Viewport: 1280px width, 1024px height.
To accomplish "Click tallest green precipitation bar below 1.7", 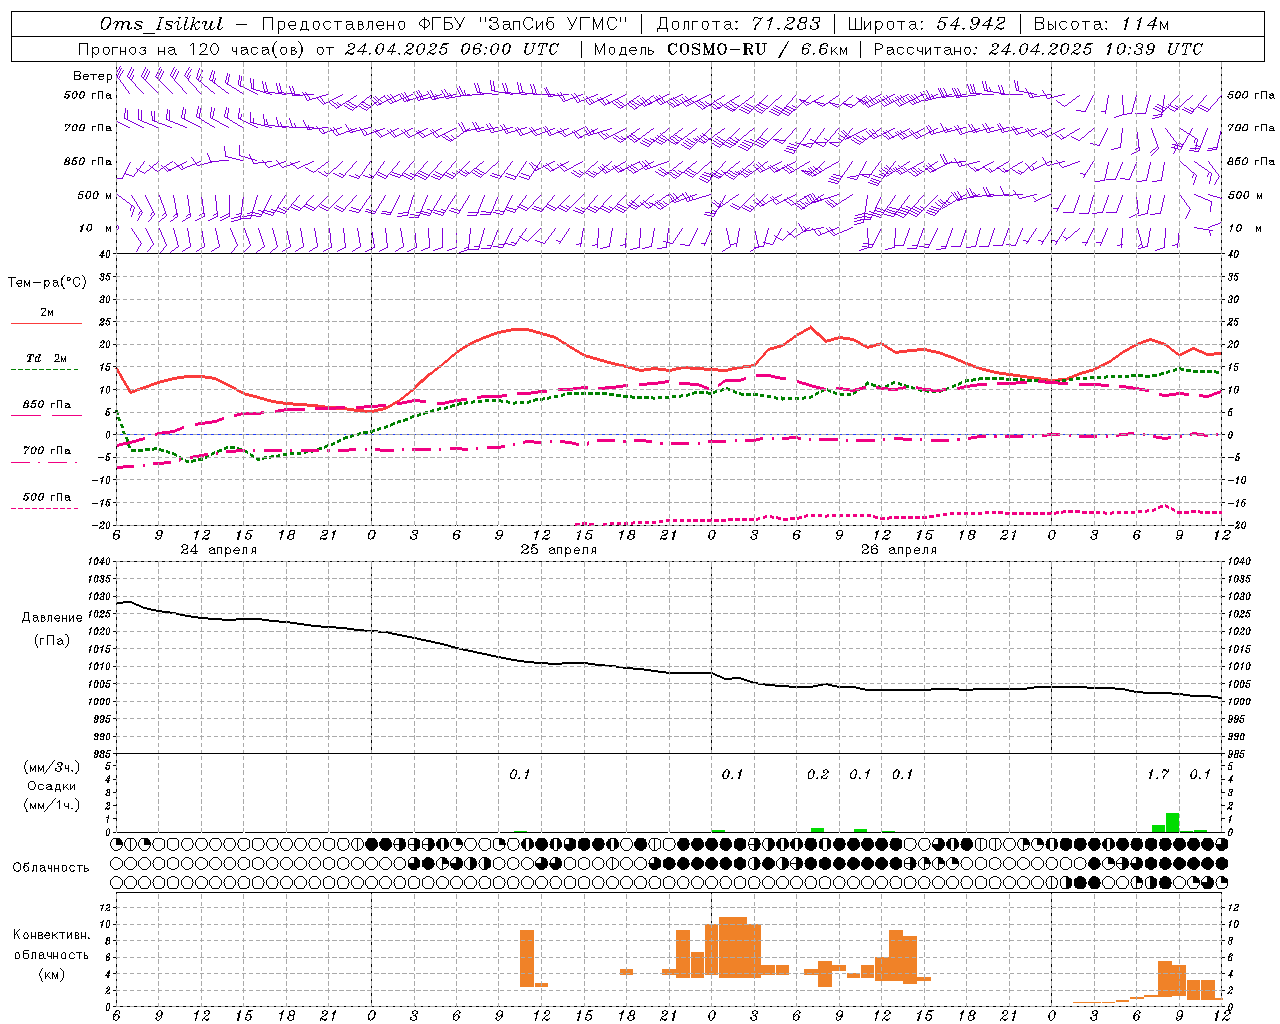I will point(1172,822).
